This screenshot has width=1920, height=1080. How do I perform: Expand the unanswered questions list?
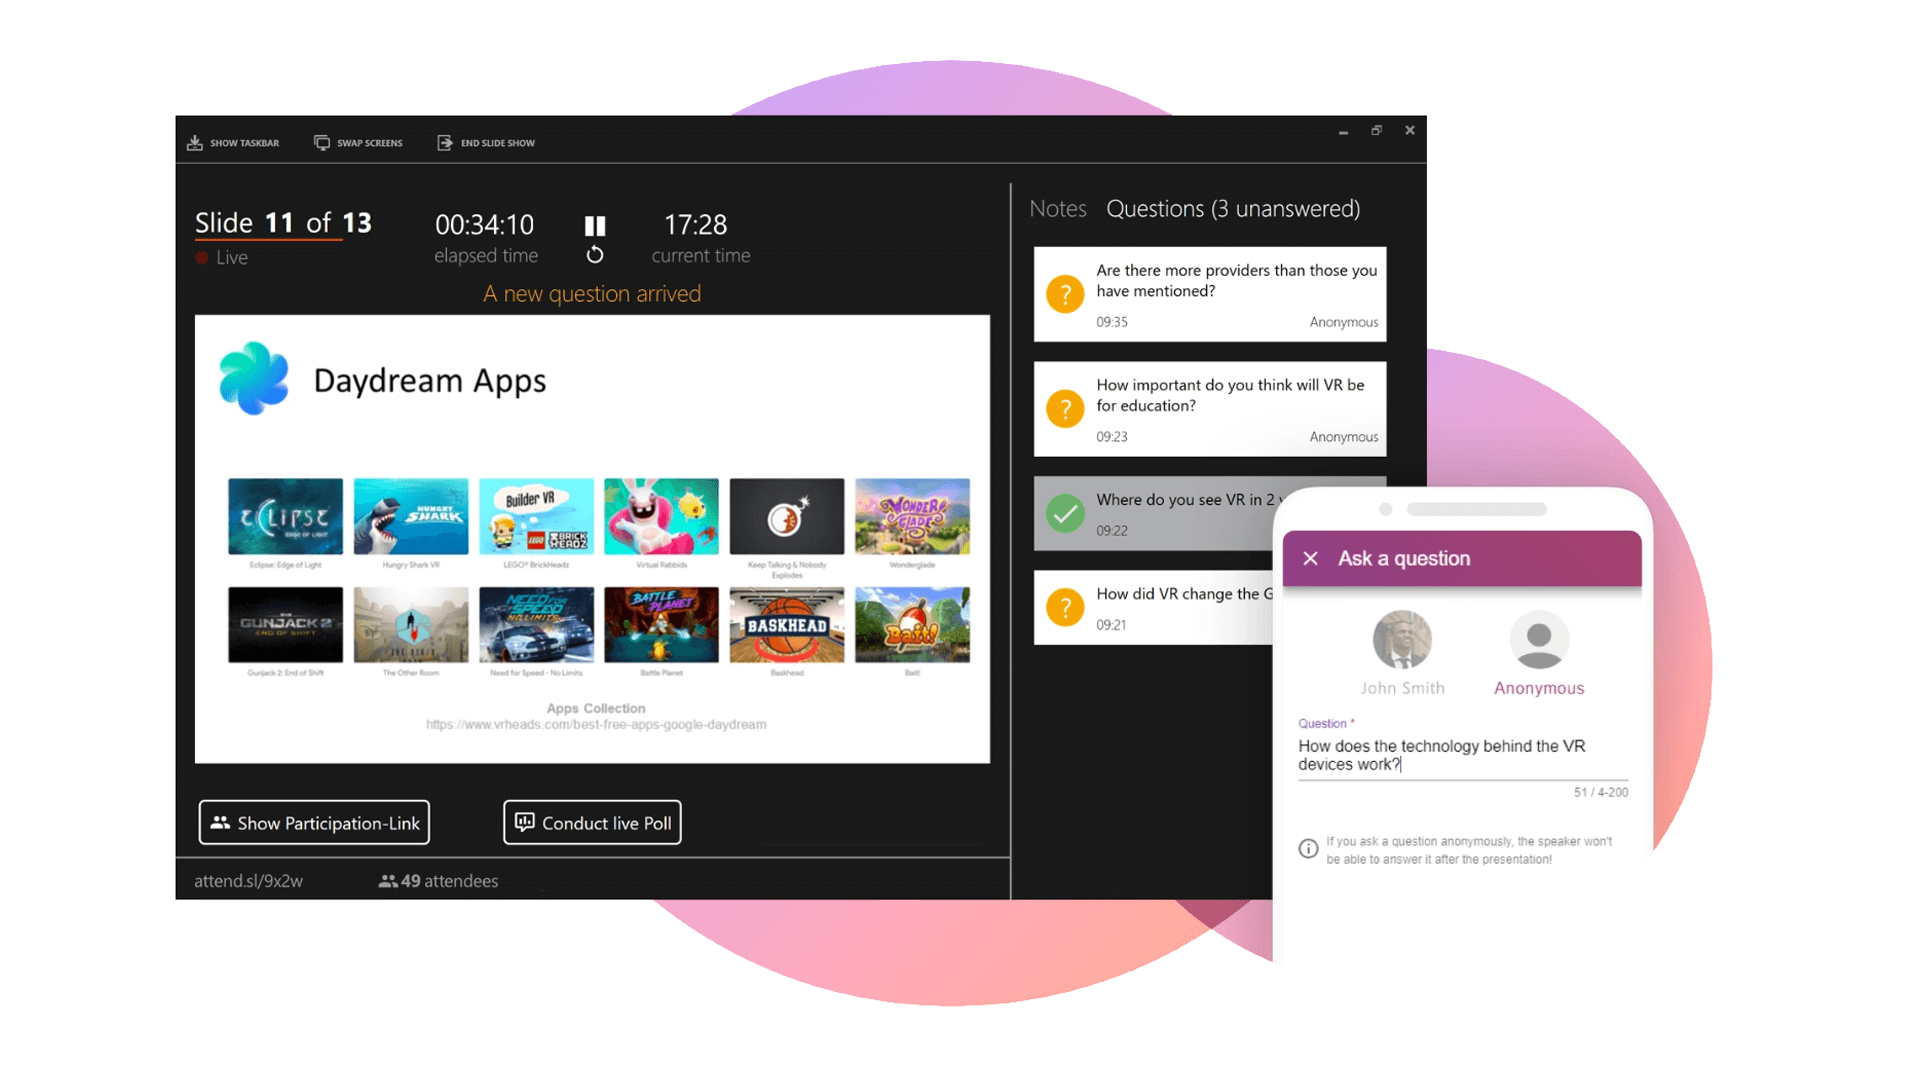(x=1228, y=208)
